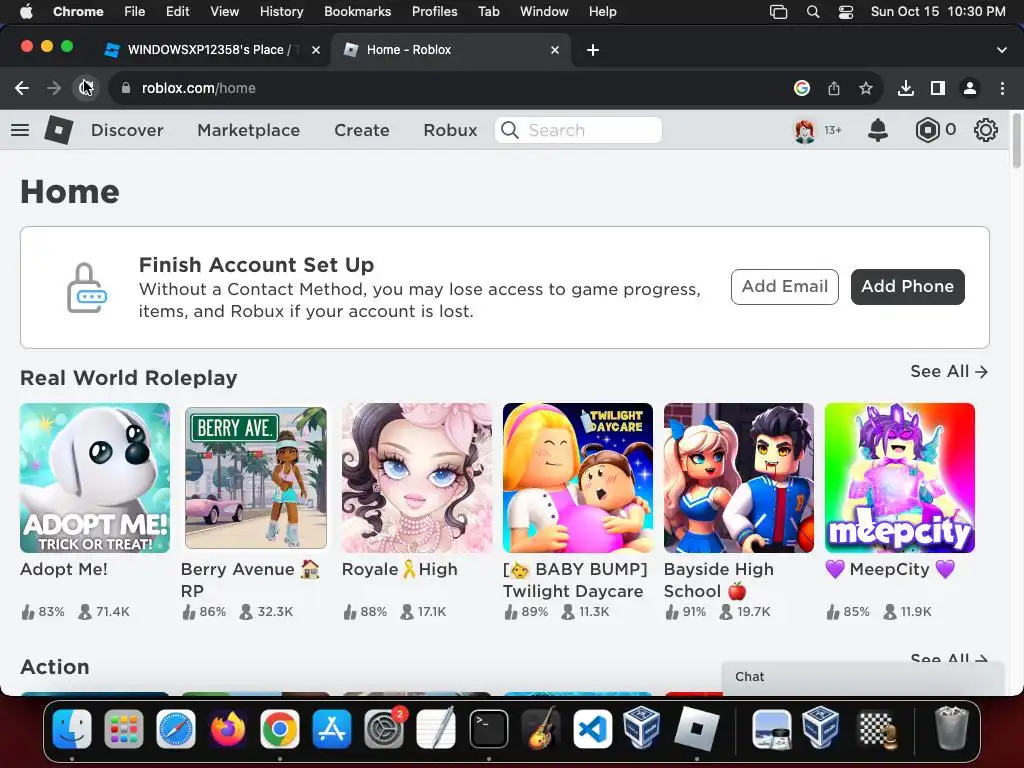
Task: Close the WINDOWSXP12358's Place tab
Action: pos(316,50)
